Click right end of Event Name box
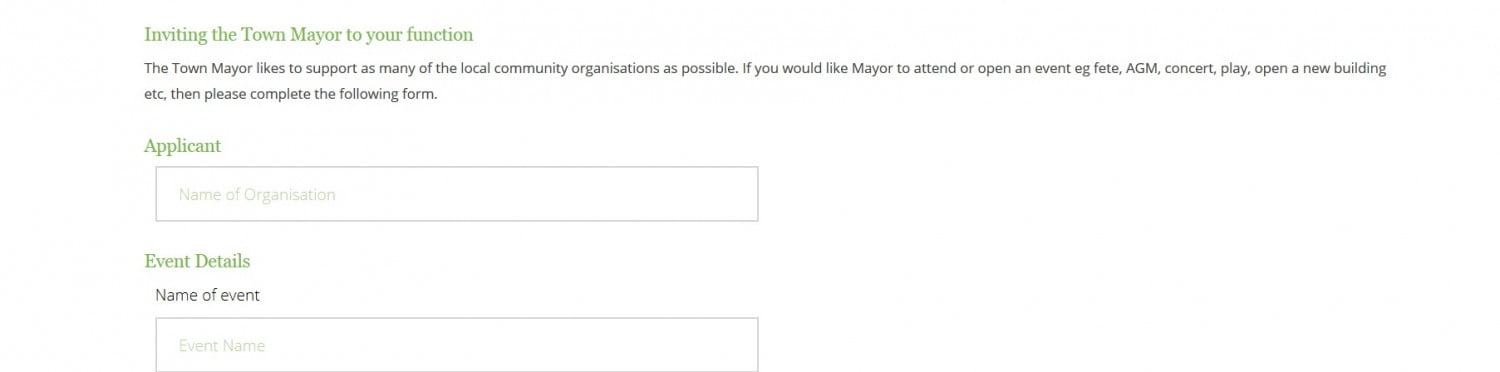1500x372 pixels. [x=738, y=345]
